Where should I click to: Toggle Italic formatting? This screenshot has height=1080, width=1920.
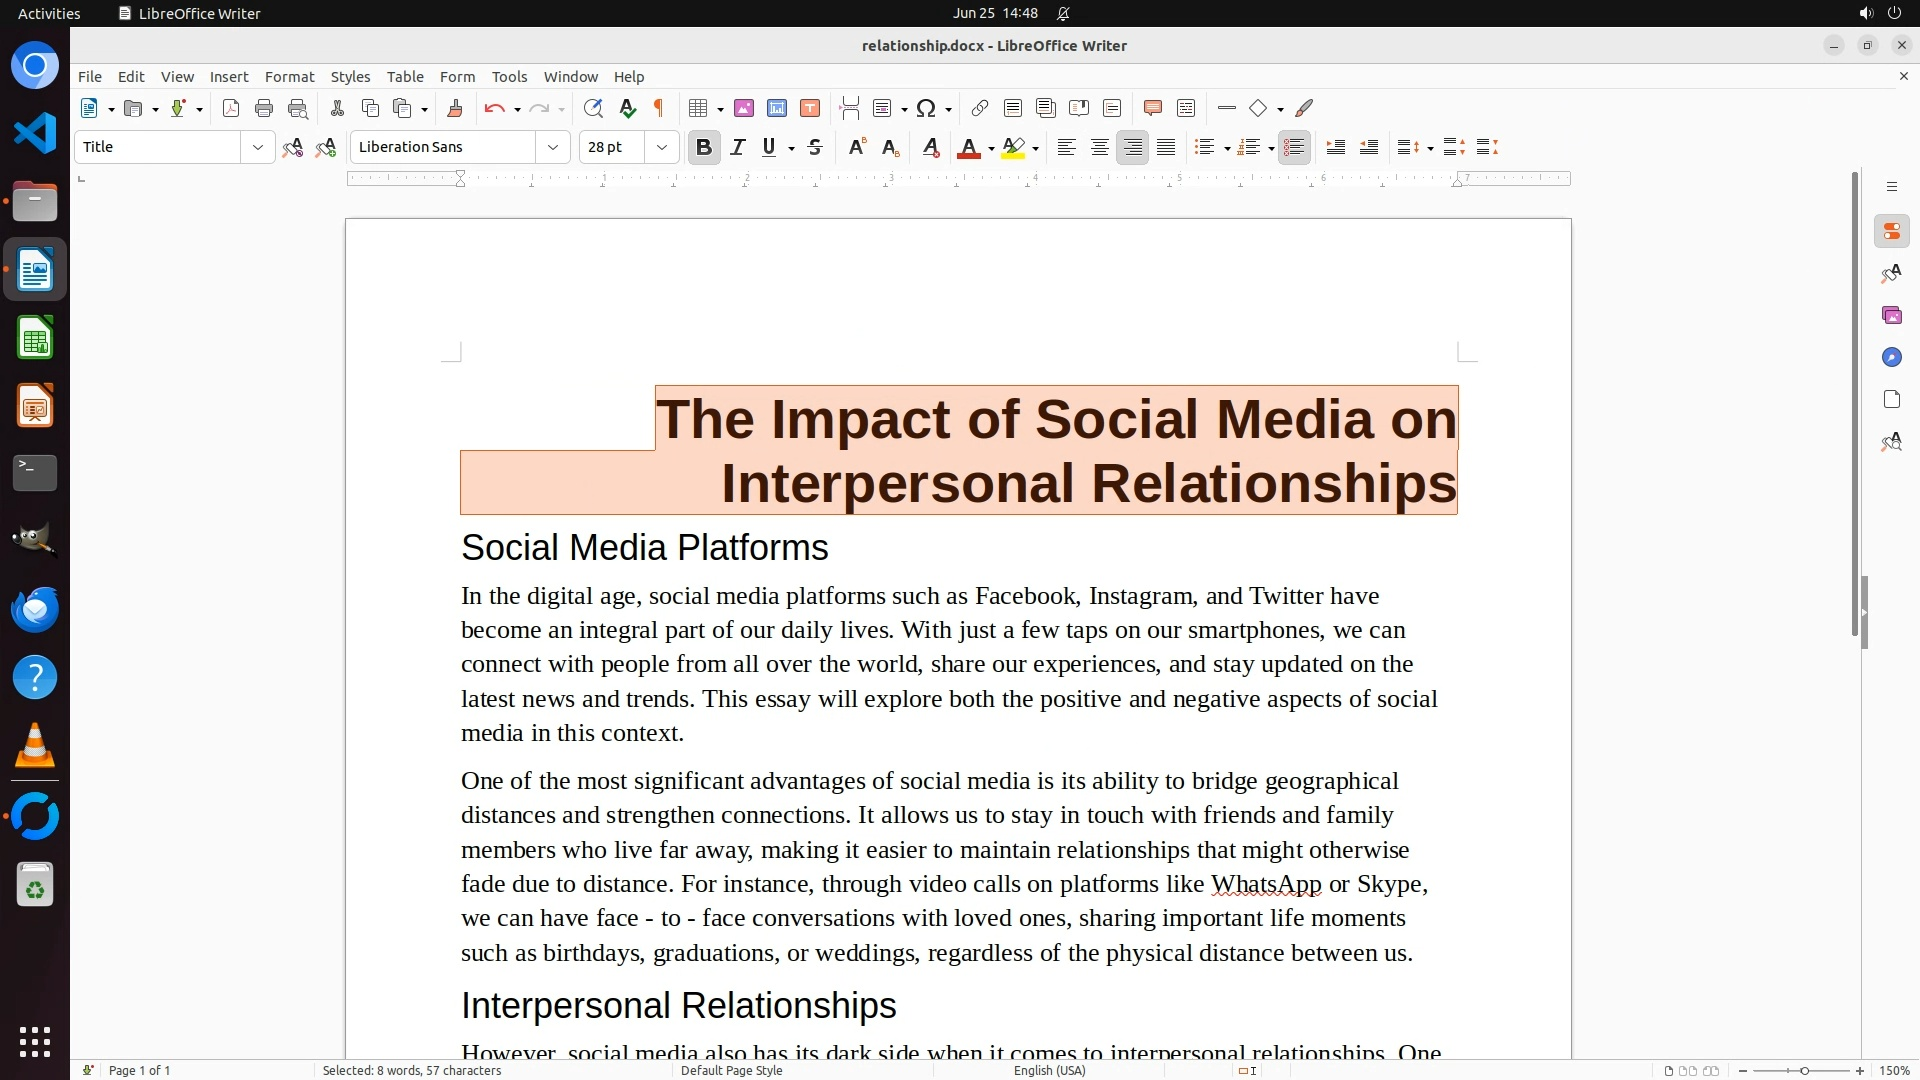pos(738,147)
